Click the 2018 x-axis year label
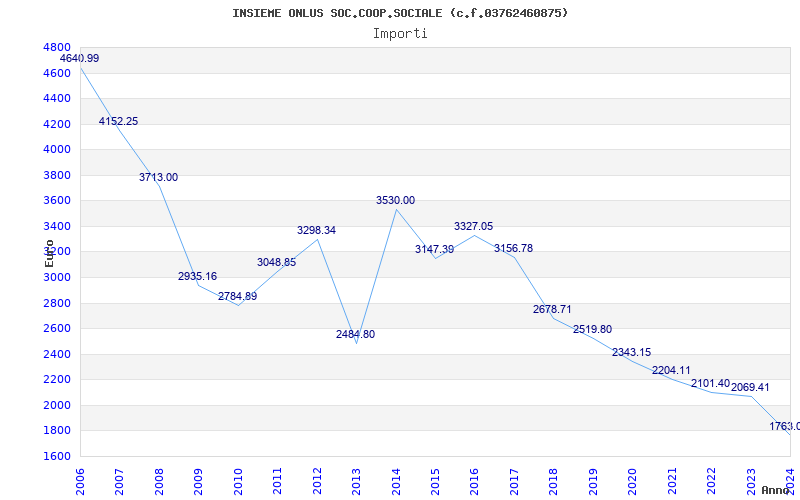Viewport: 800px width, 500px height. [x=554, y=482]
